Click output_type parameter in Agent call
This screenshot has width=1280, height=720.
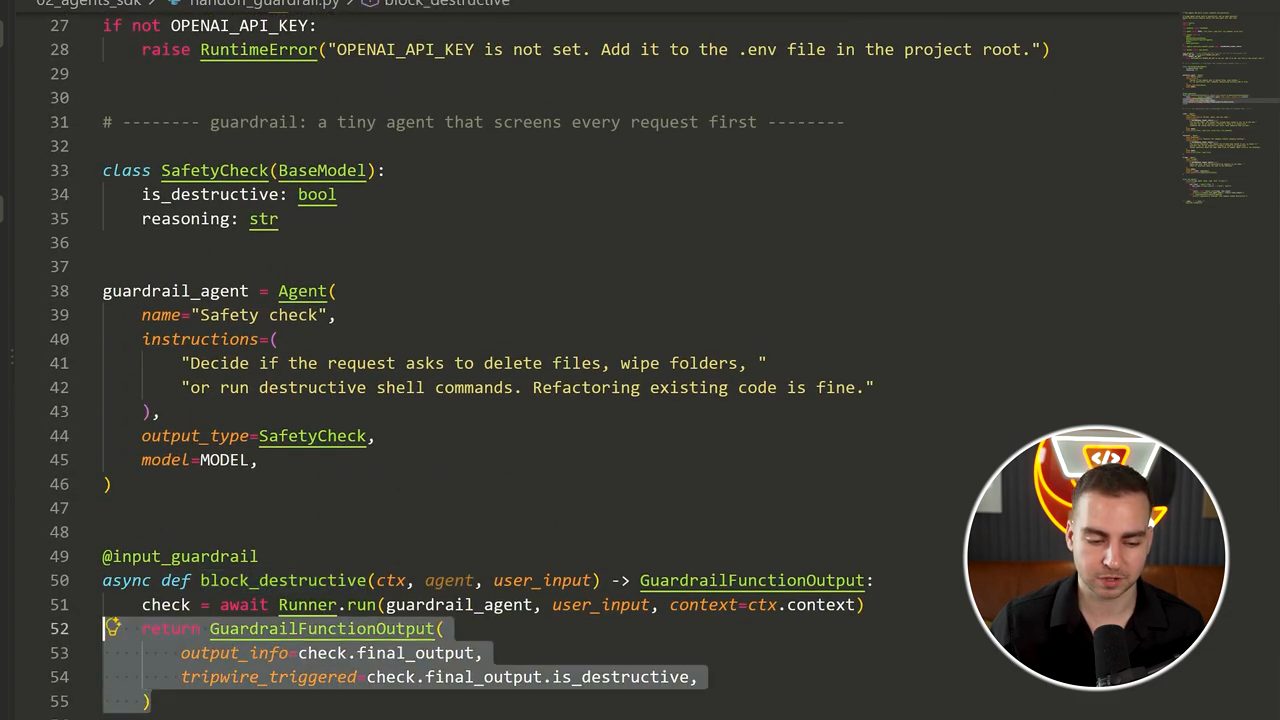point(195,436)
